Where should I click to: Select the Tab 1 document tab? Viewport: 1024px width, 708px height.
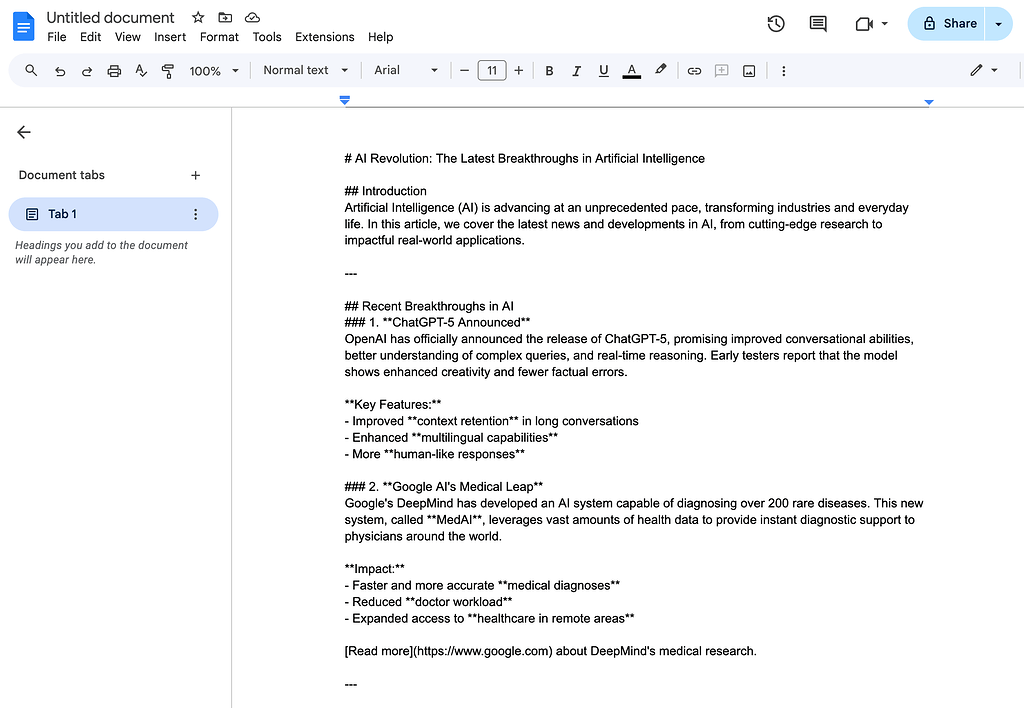click(x=62, y=213)
